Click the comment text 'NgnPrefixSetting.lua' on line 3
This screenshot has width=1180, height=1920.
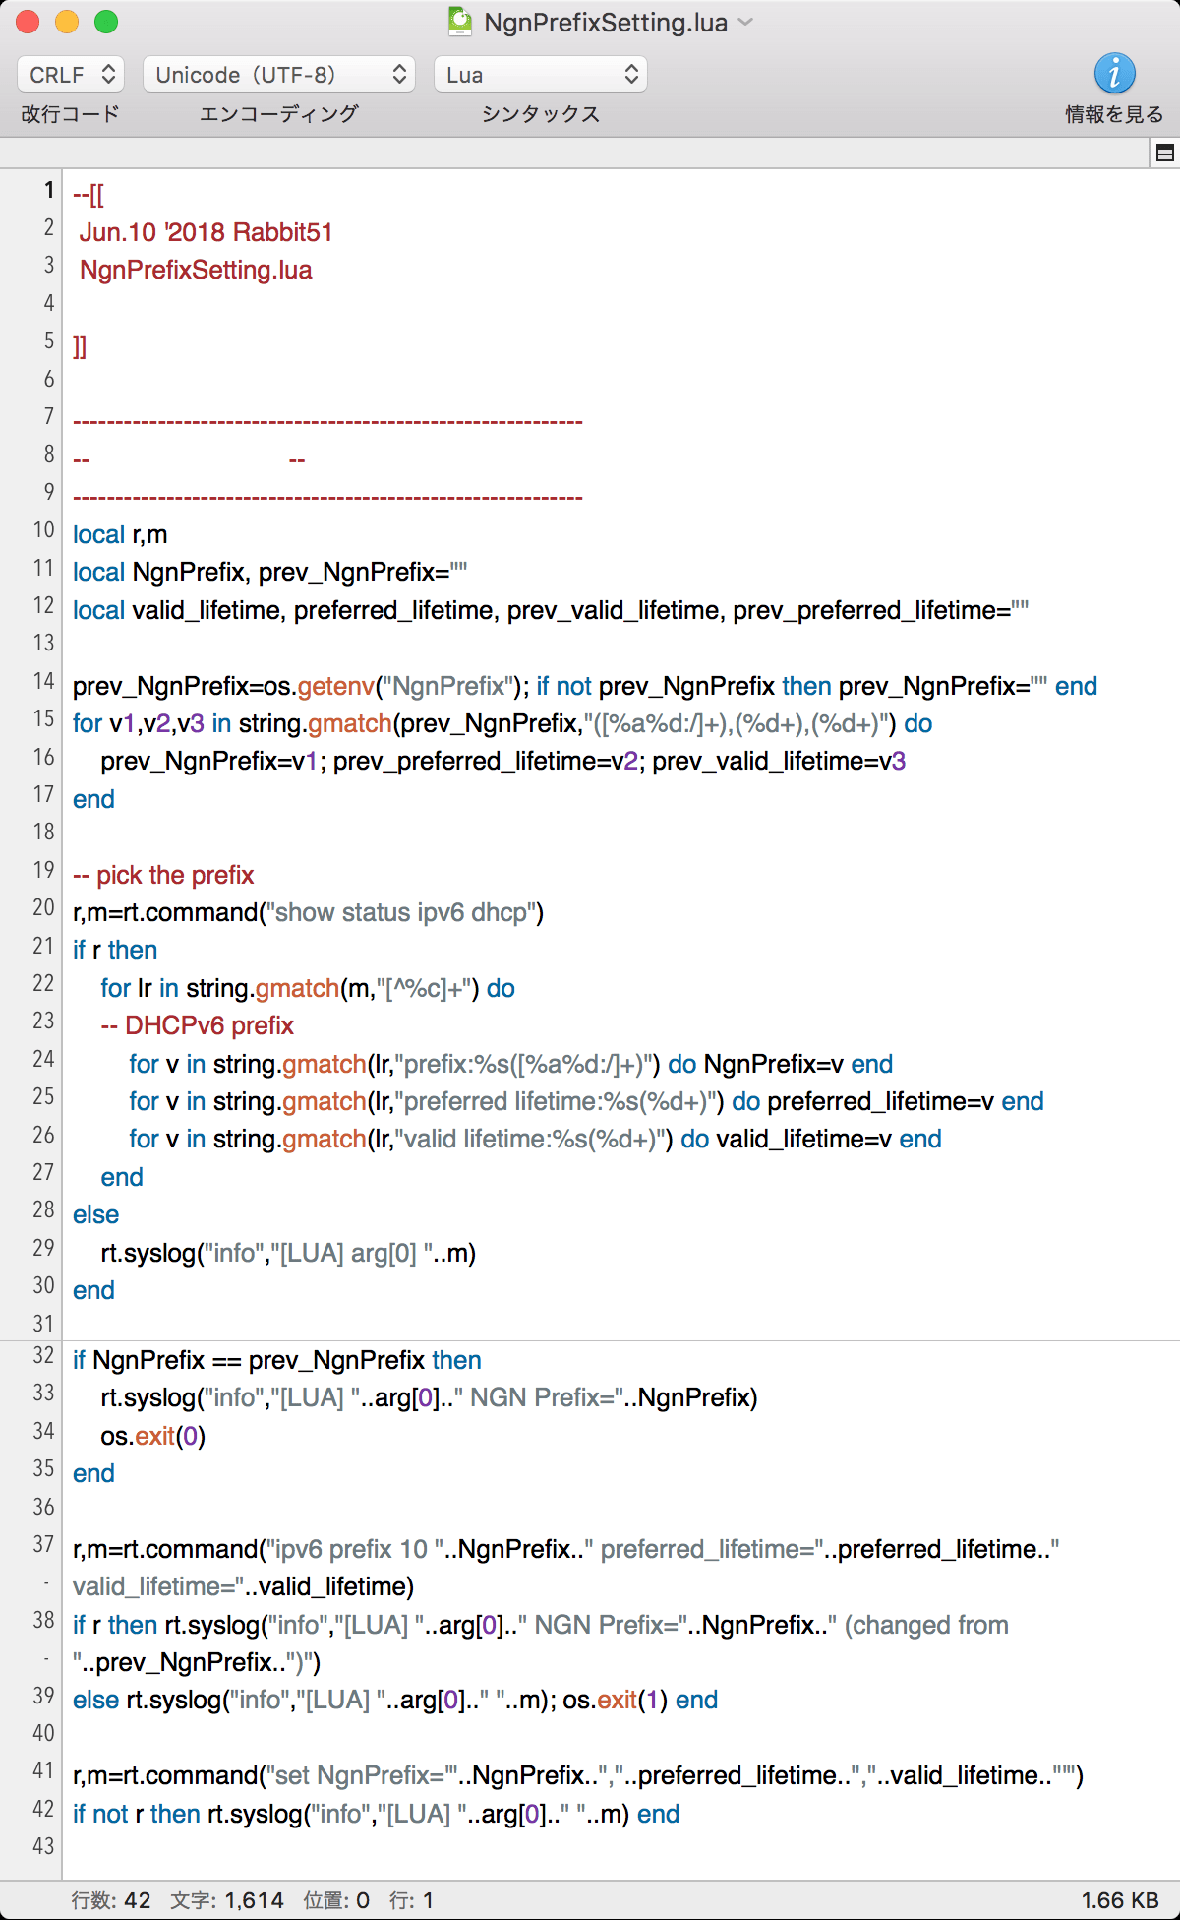(x=196, y=270)
